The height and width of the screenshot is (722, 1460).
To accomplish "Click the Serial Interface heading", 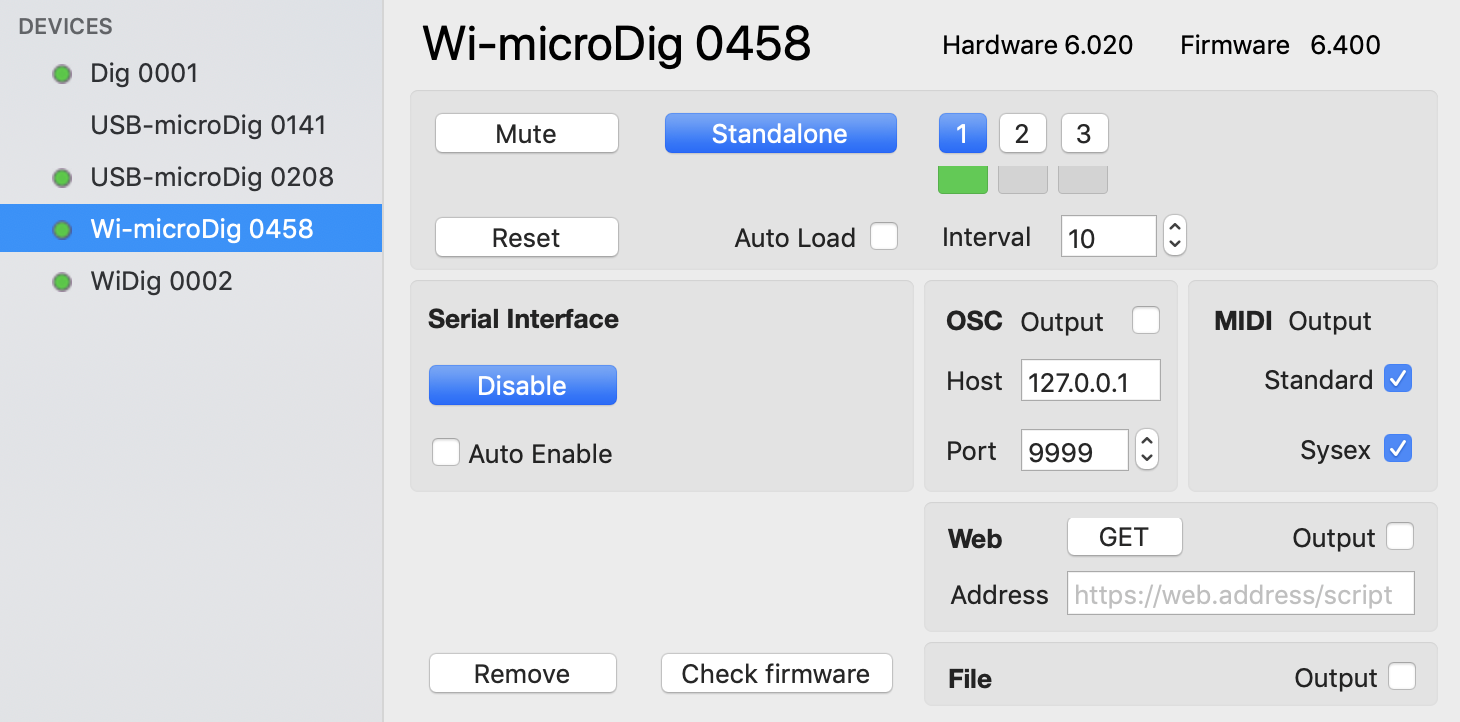I will click(523, 319).
